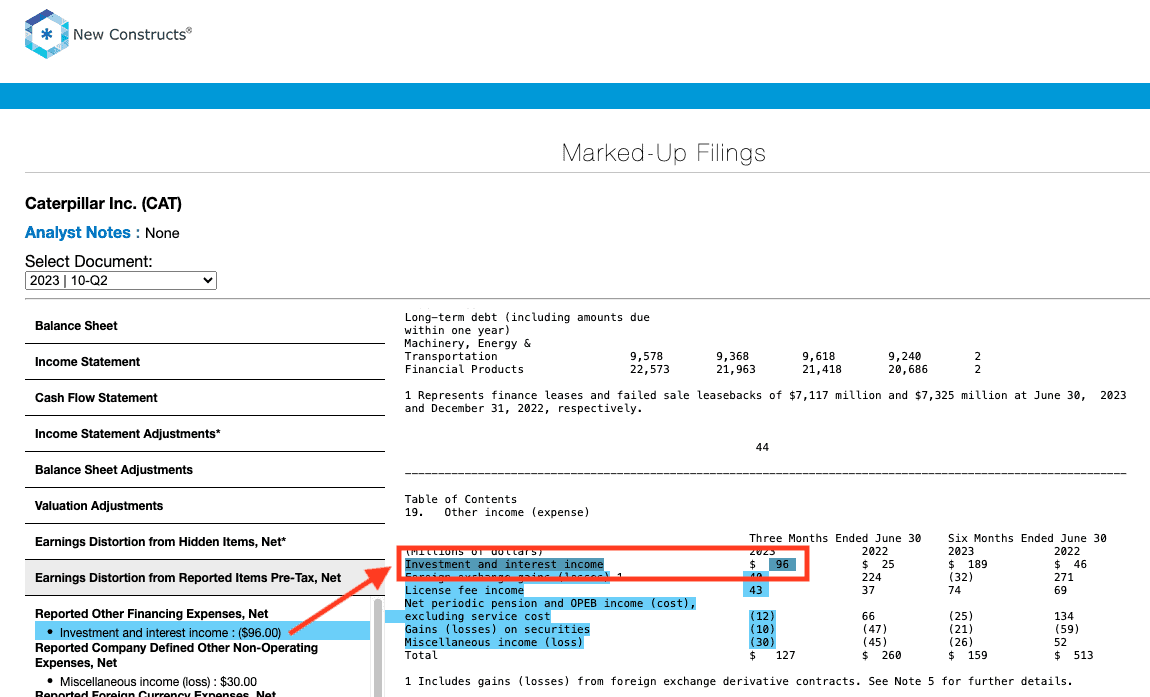Image resolution: width=1150 pixels, height=697 pixels.
Task: Click the New Constructs hexagon logo
Action: (x=46, y=34)
